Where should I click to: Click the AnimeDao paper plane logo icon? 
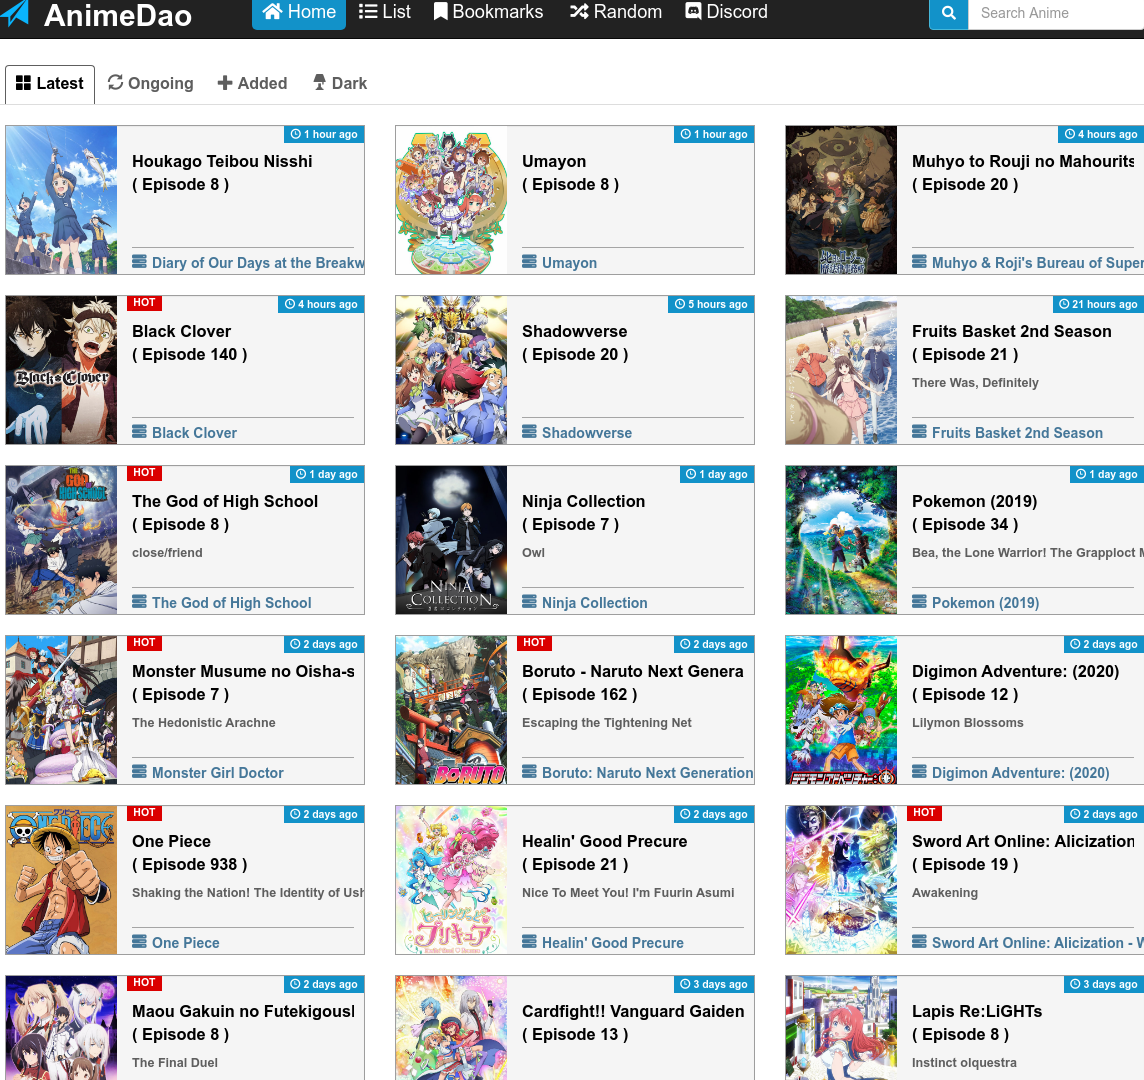(15, 12)
